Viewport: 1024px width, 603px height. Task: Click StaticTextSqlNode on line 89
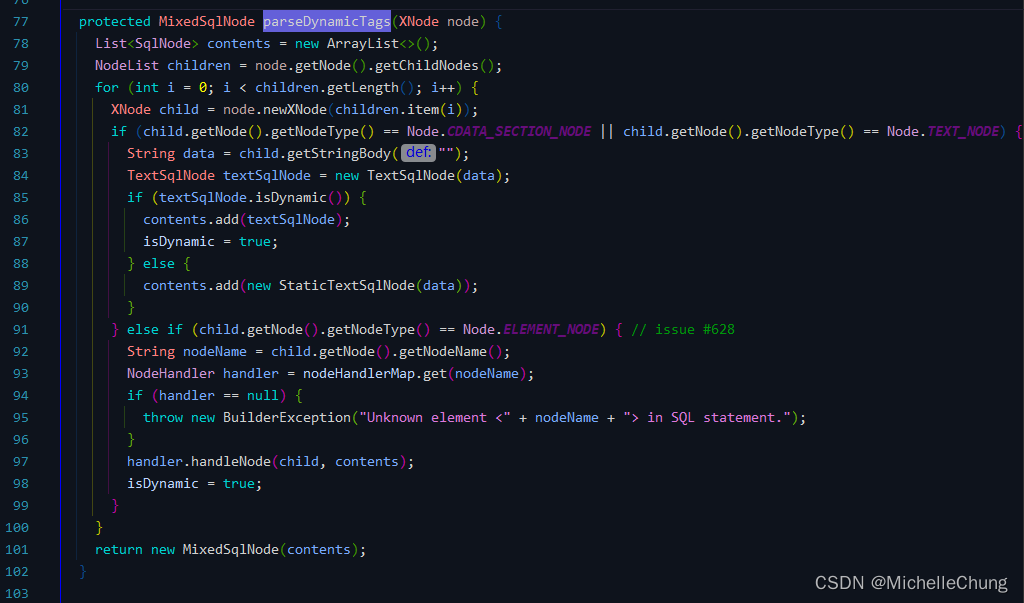(x=347, y=285)
